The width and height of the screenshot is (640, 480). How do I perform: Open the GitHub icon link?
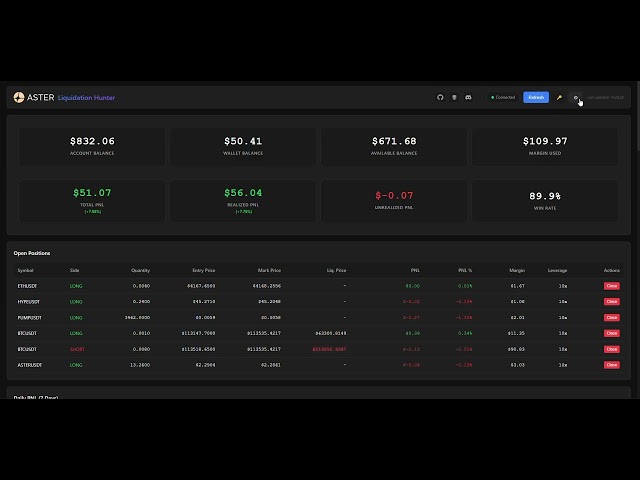point(440,98)
